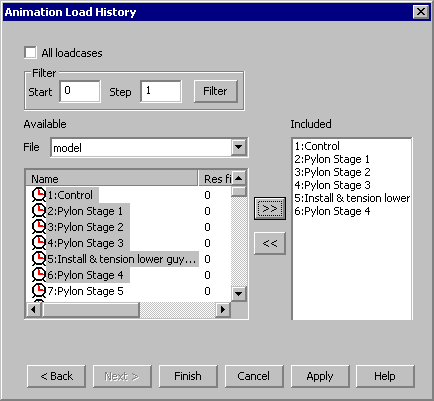Click into the Step input field
Screen dimensions: 434x401
pos(161,91)
